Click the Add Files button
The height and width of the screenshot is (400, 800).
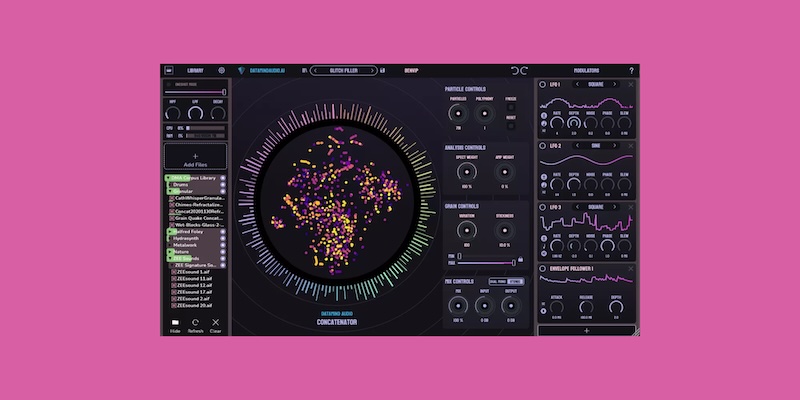point(195,157)
